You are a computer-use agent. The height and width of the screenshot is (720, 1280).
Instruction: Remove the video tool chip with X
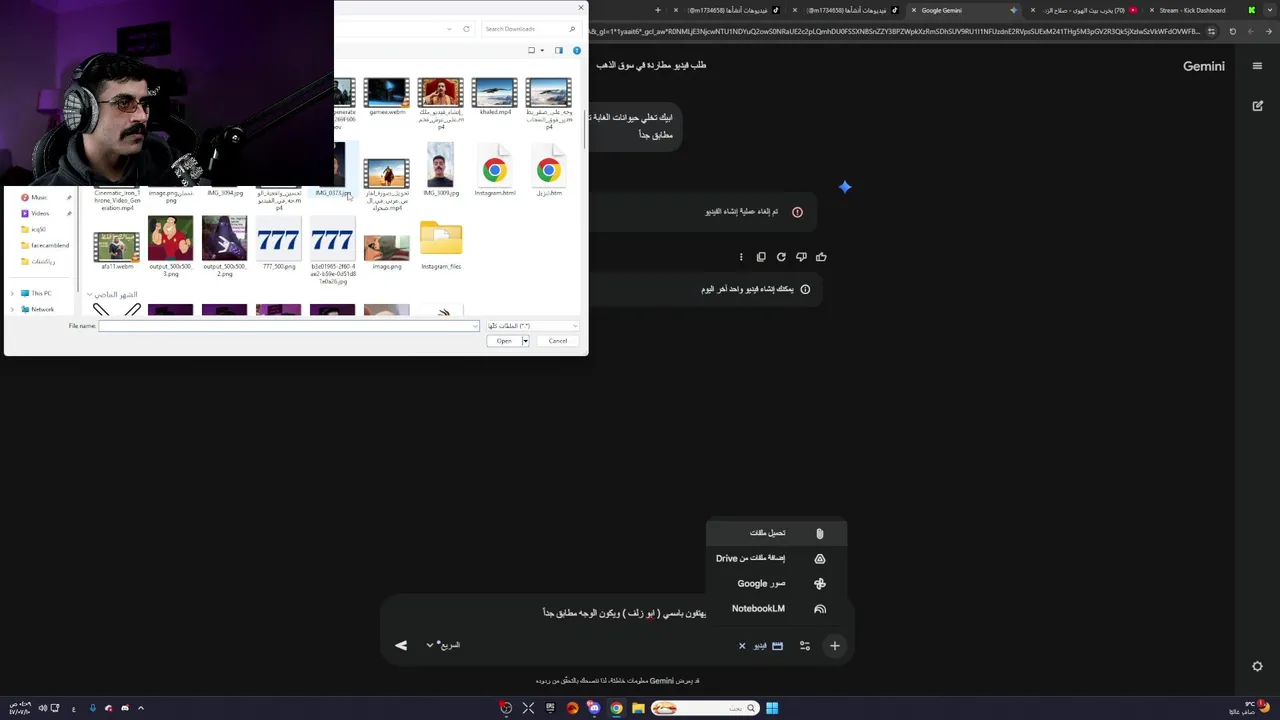tap(742, 646)
